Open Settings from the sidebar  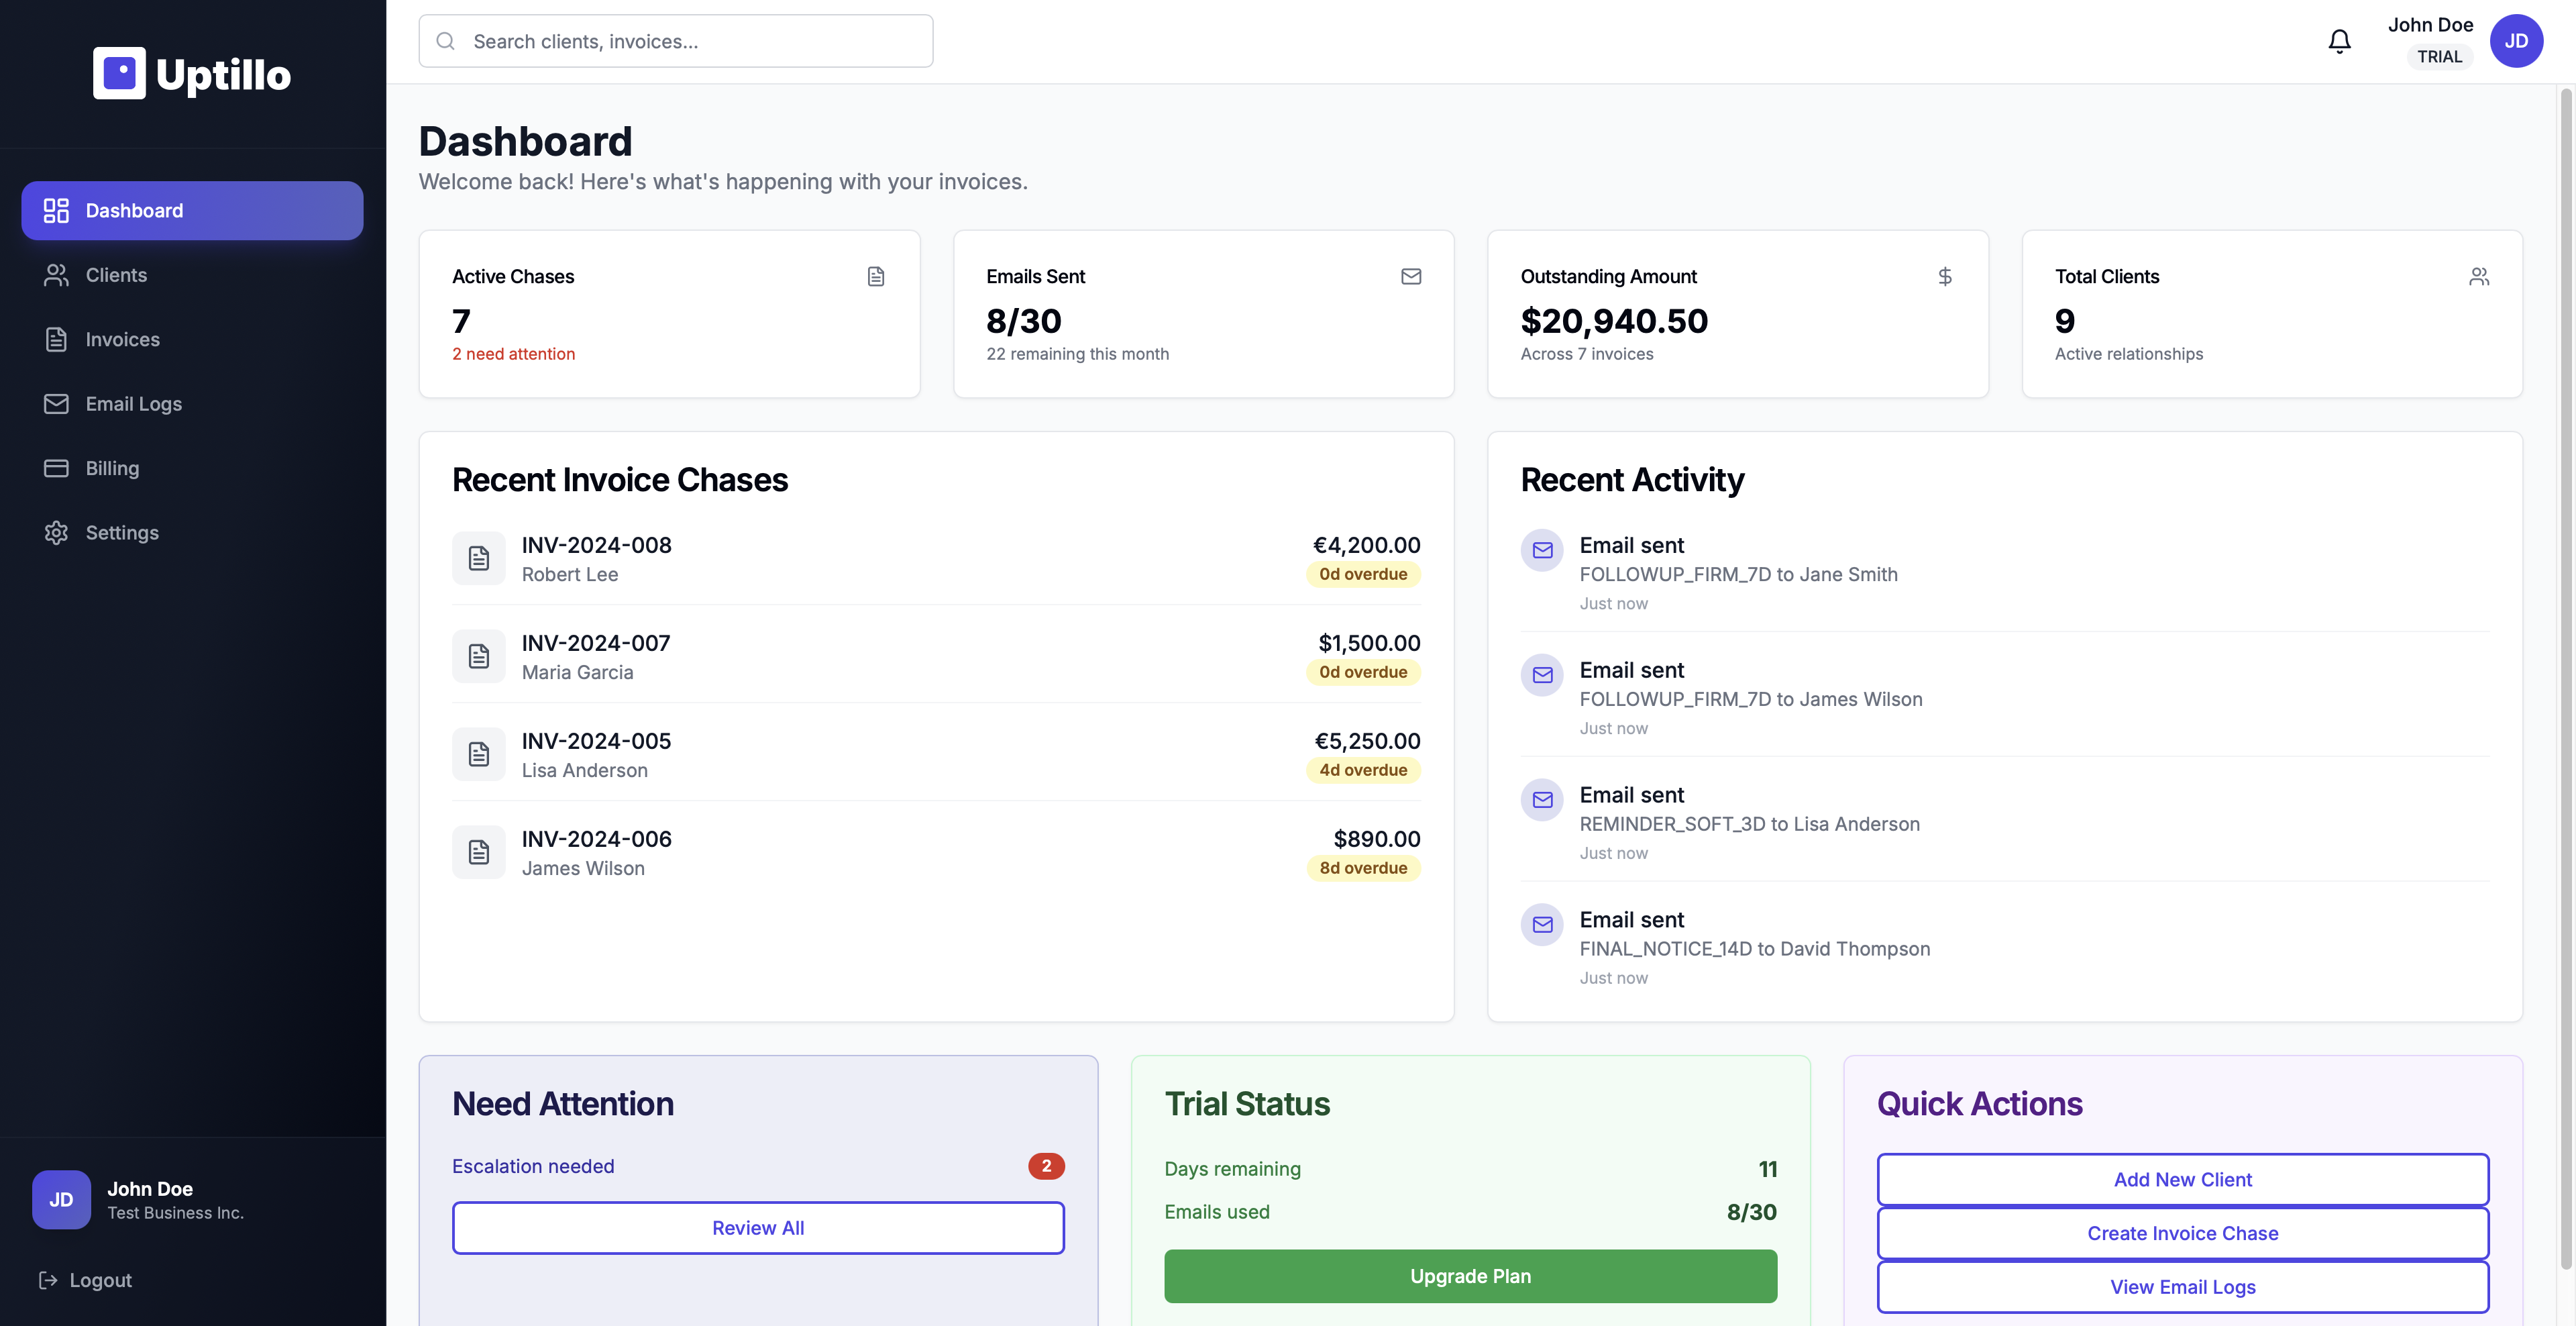[x=192, y=533]
